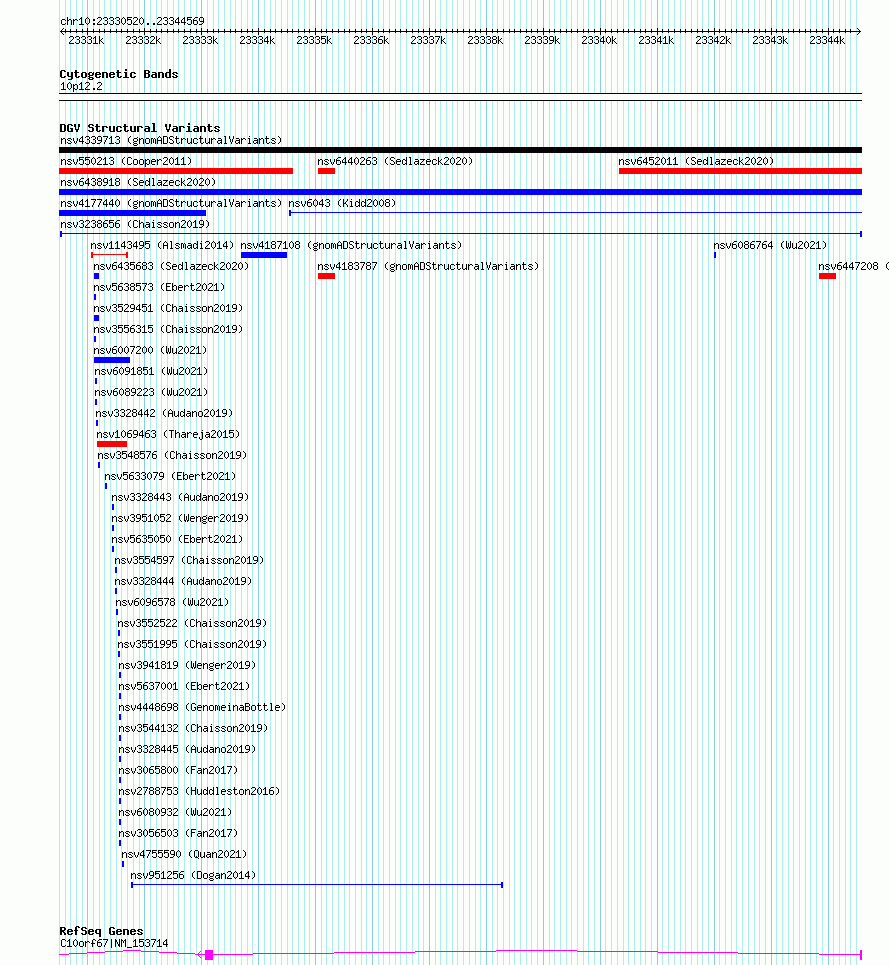Open nsv550213 (Cooper2011) variant label
The width and height of the screenshot is (890, 965).
(x=126, y=161)
